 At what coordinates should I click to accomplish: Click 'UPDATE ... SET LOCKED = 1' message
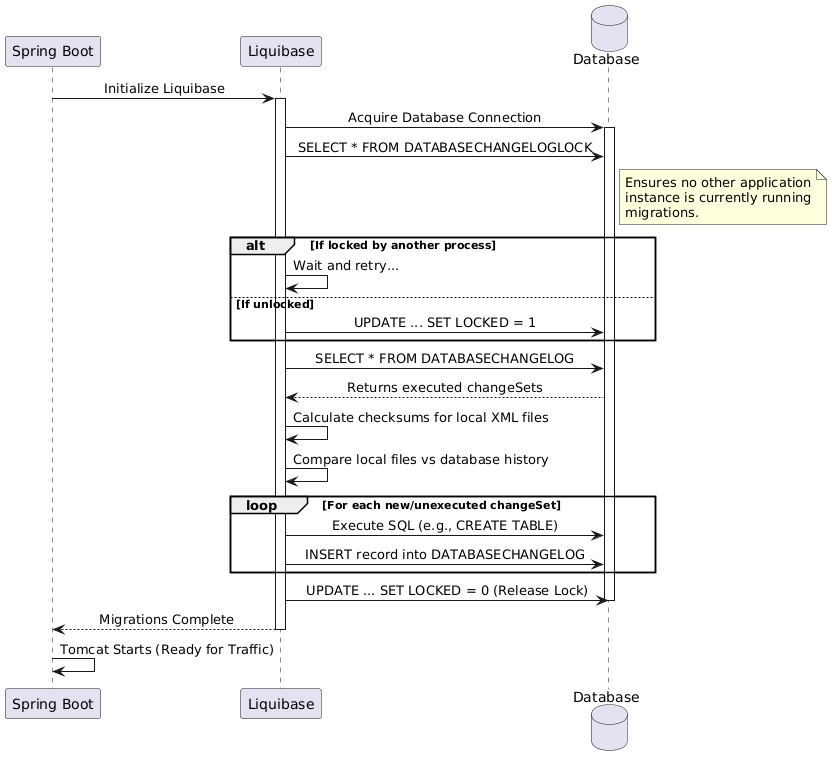(445, 323)
